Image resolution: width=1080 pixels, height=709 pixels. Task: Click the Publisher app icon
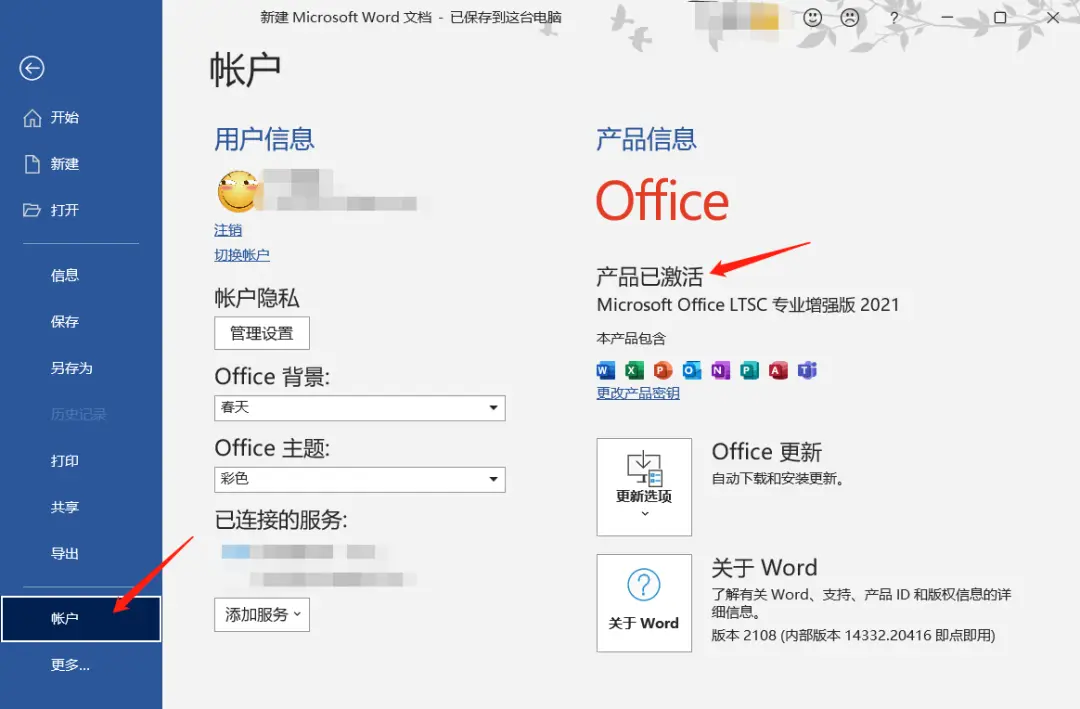click(x=749, y=371)
